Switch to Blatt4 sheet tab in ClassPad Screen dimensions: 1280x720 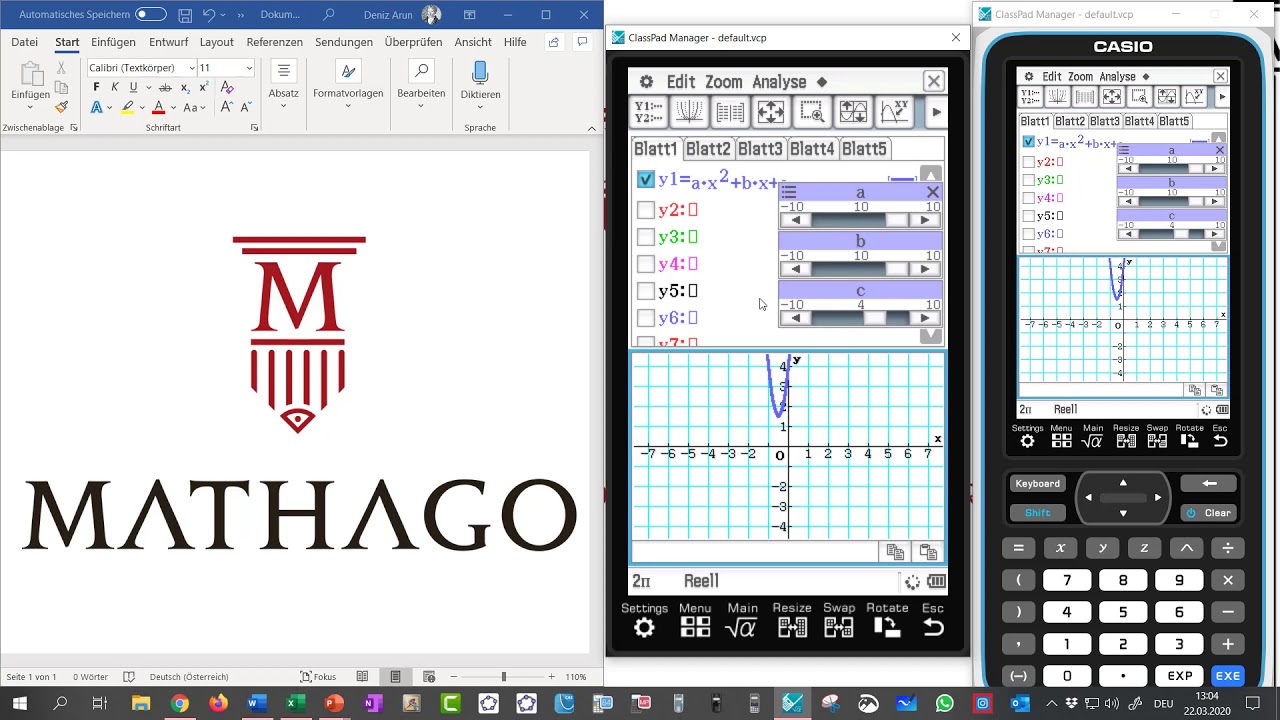pyautogui.click(x=812, y=149)
